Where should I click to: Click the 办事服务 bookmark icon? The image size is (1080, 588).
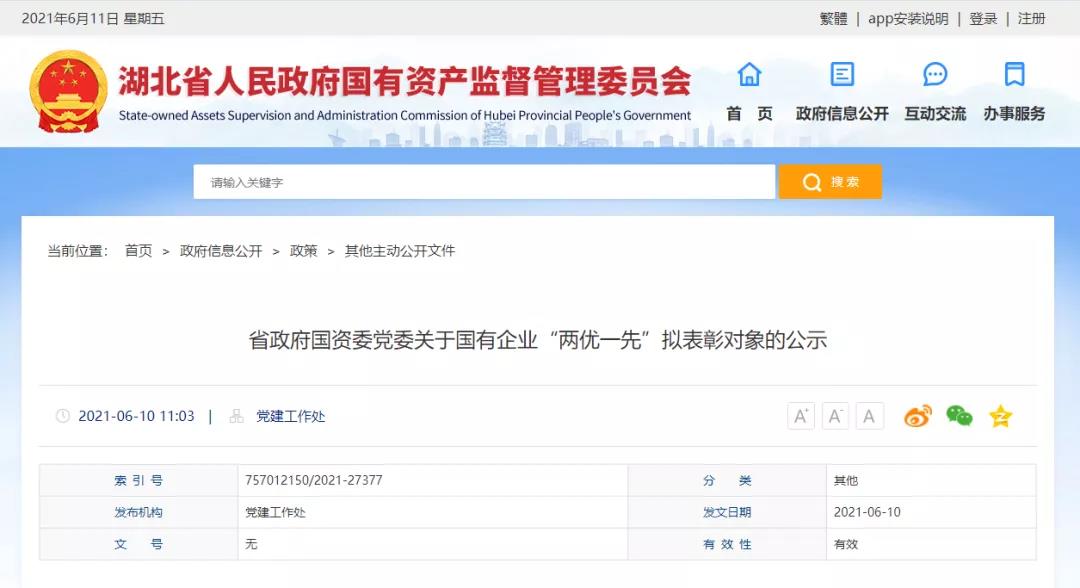[x=1014, y=74]
